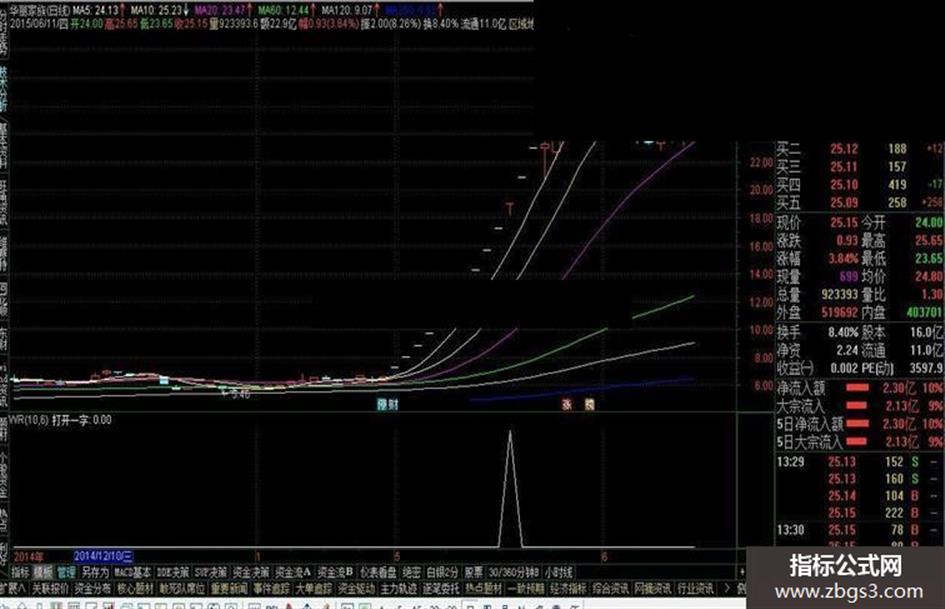The width and height of the screenshot is (945, 609).
Task: Open the 综合资讯 tab
Action: pyautogui.click(x=611, y=588)
